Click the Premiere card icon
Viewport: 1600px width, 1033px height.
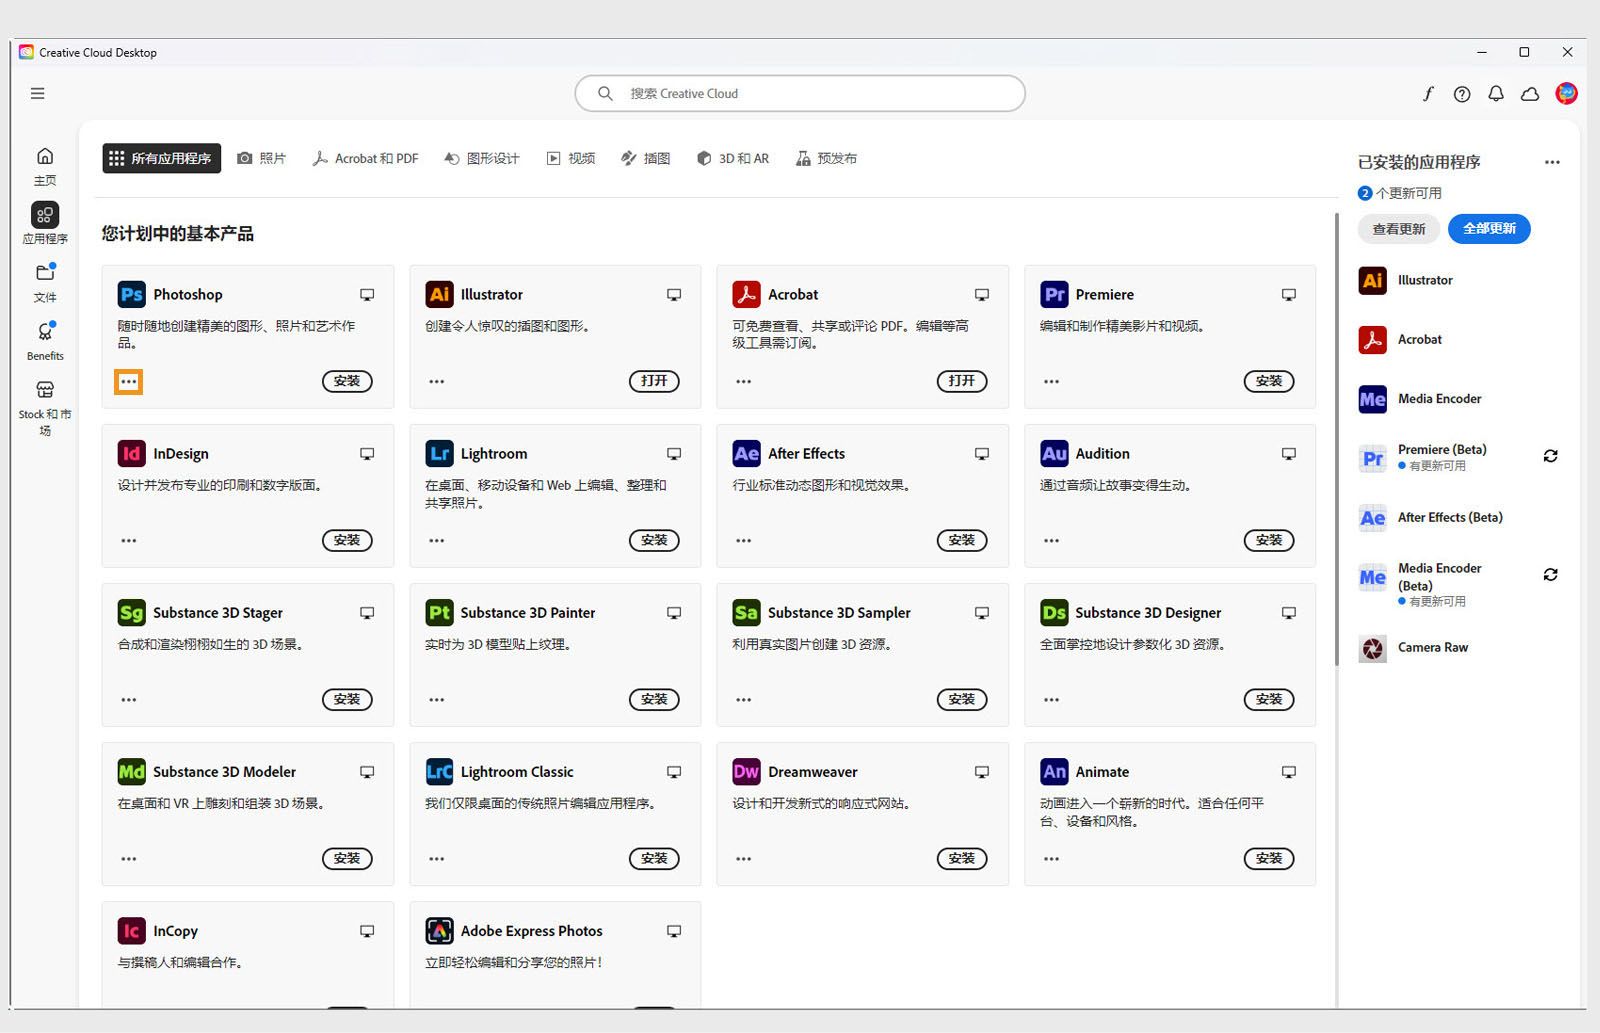[1054, 294]
